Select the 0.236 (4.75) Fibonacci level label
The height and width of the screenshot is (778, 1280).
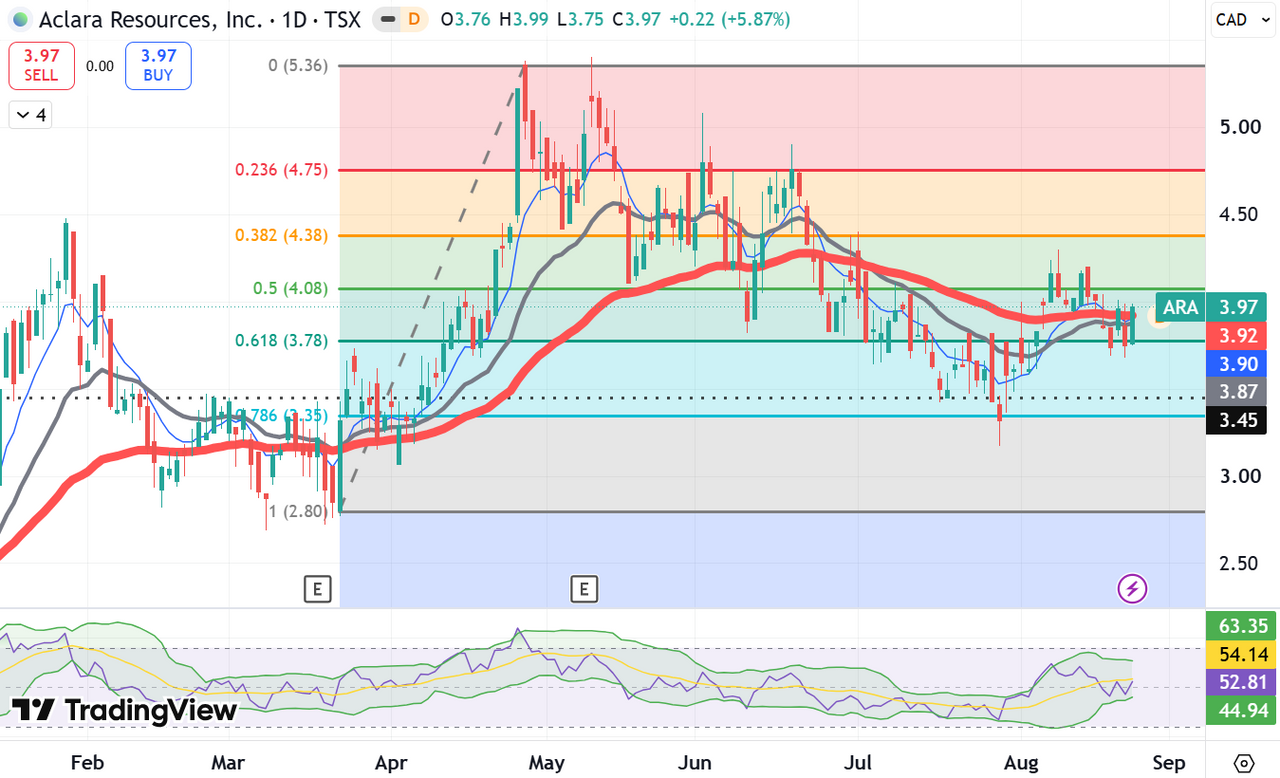coord(281,170)
